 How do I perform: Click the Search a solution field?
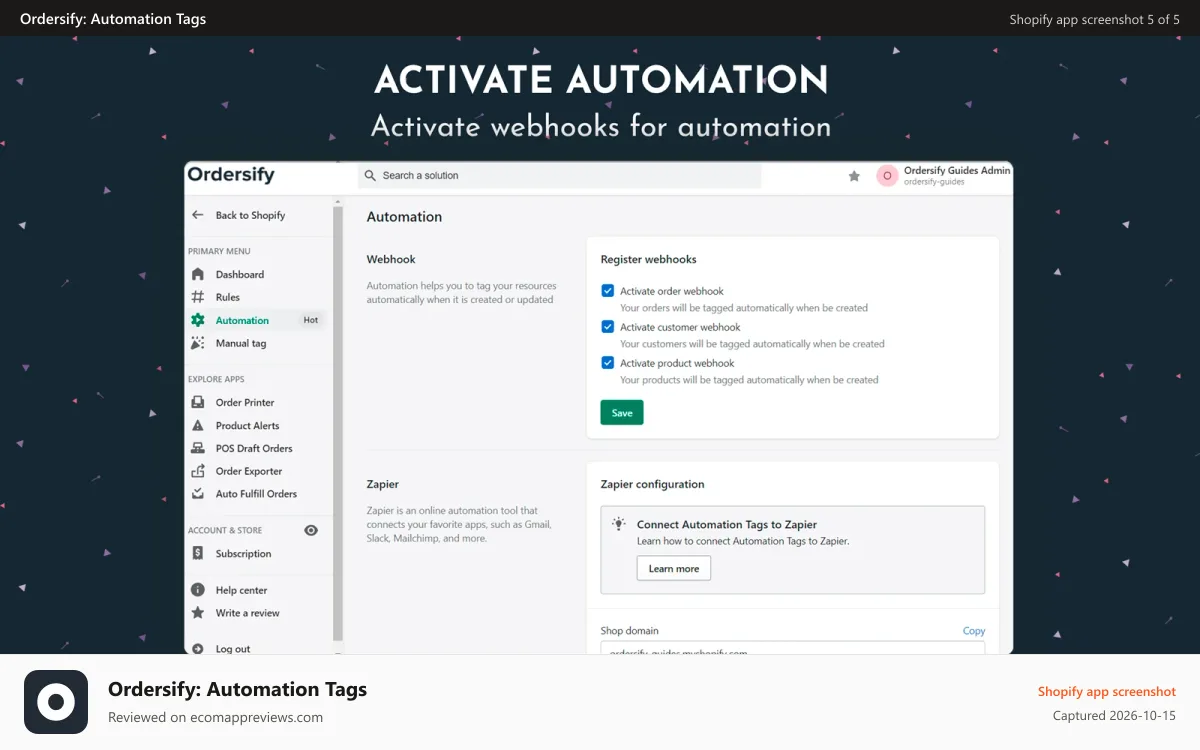pos(560,176)
